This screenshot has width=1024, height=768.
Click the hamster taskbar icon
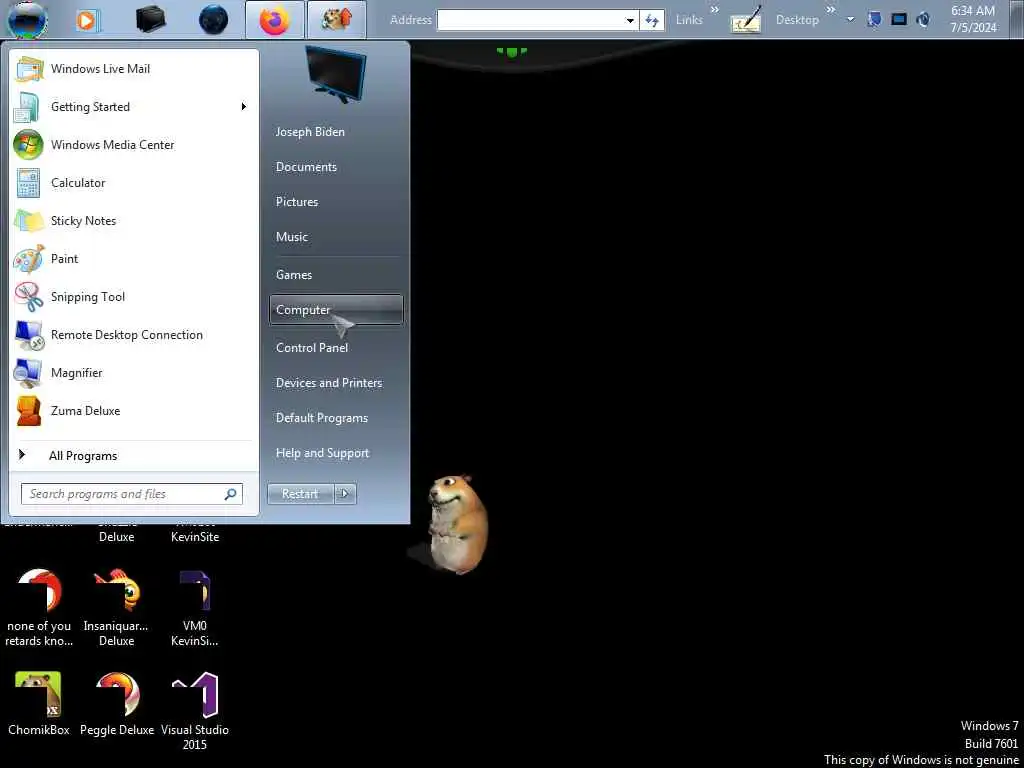pos(337,20)
